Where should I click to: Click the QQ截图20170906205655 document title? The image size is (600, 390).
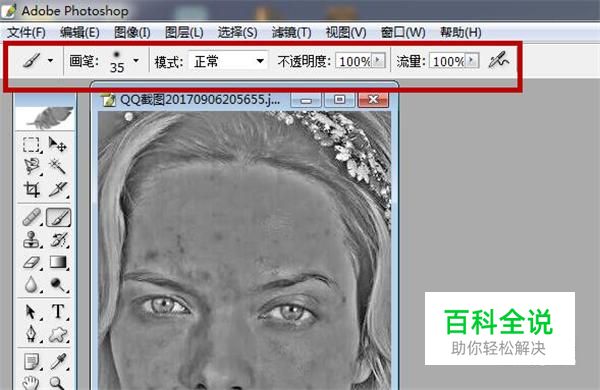200,100
